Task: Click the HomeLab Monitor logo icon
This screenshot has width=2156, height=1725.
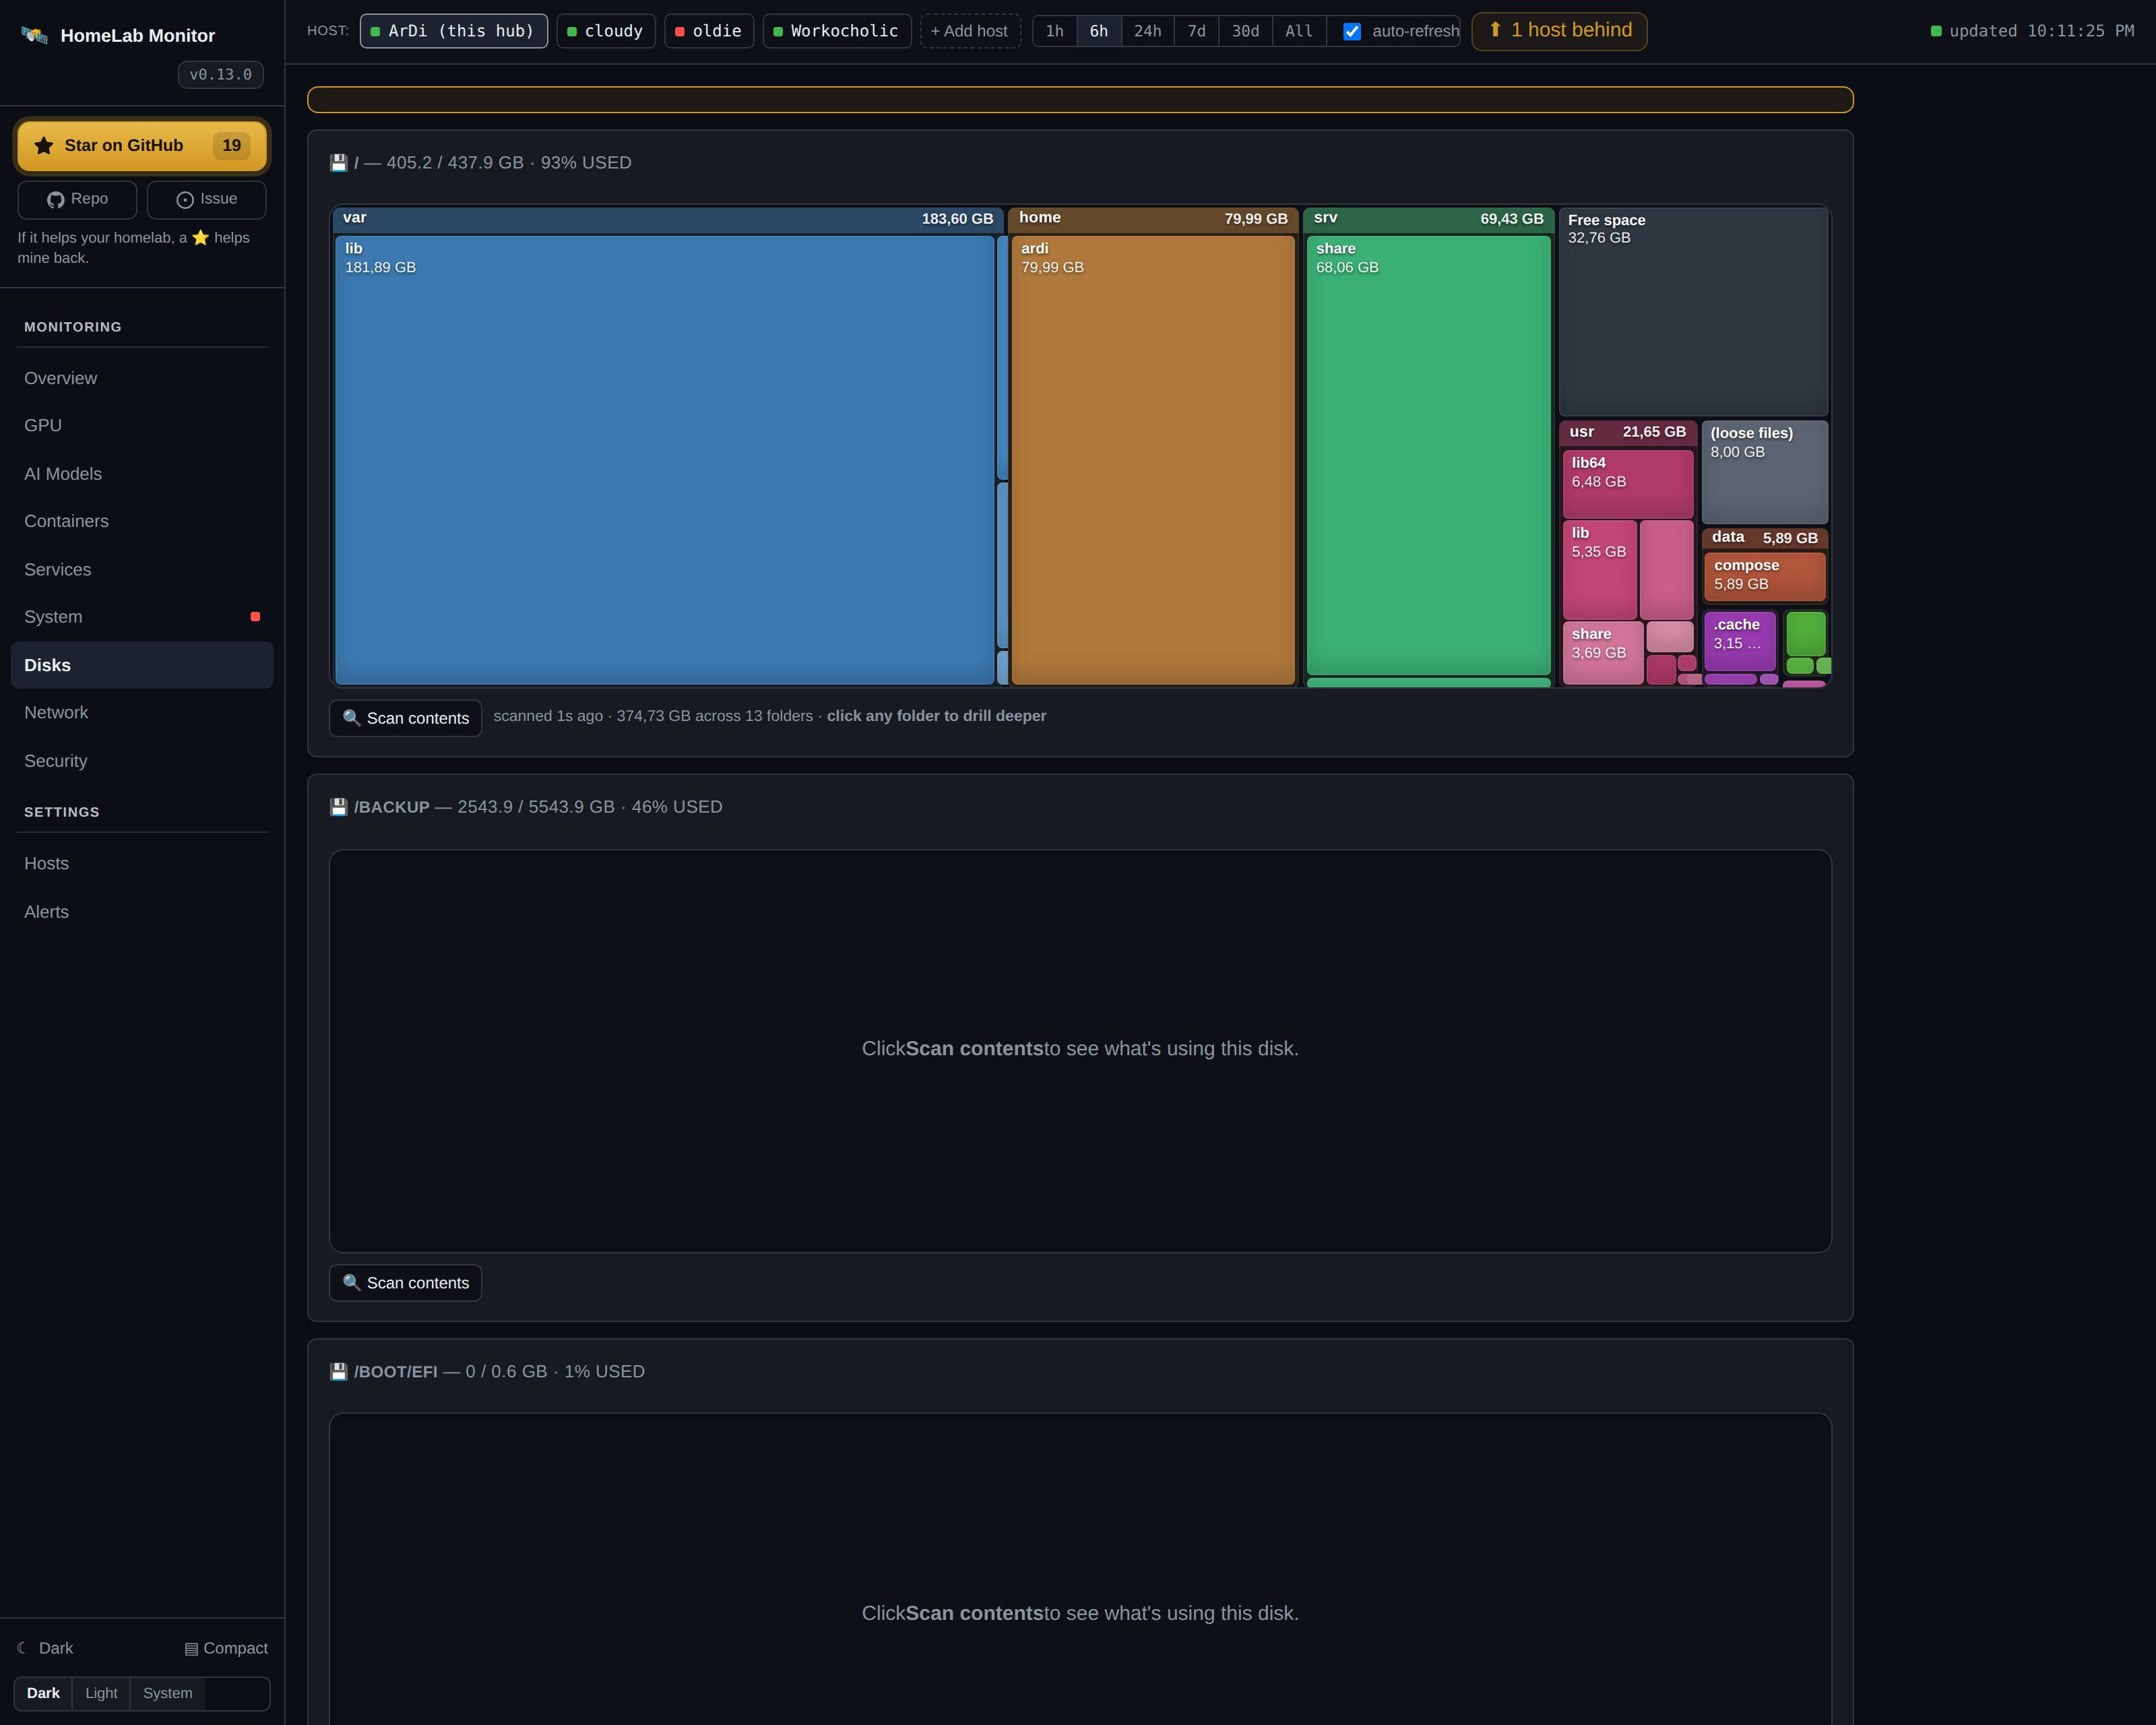Action: (35, 35)
